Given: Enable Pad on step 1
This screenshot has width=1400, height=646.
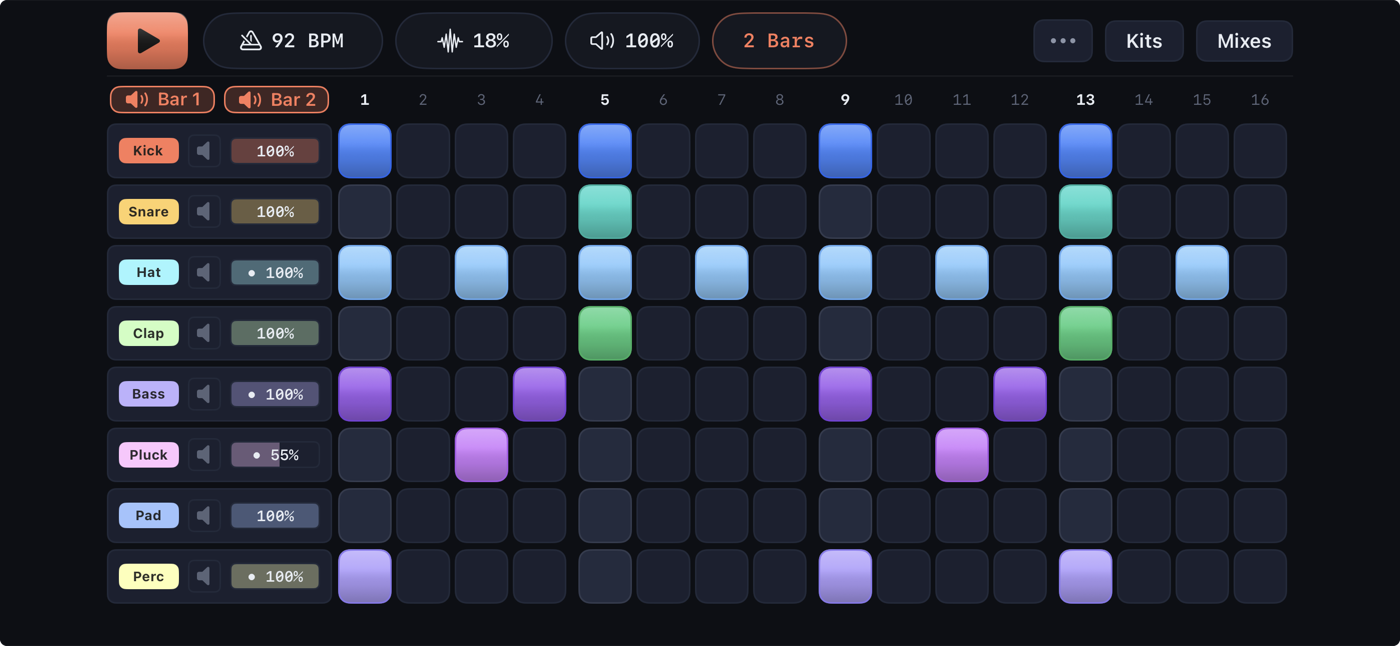Looking at the screenshot, I should click(x=365, y=516).
